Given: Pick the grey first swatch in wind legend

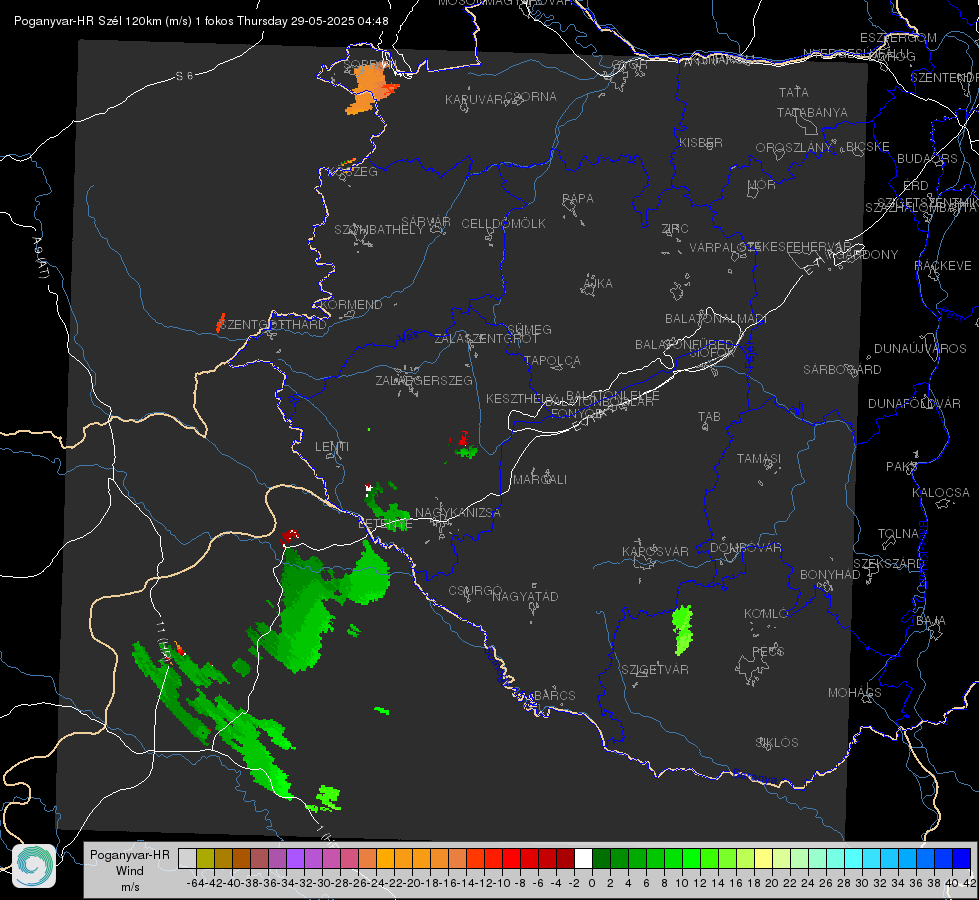Looking at the screenshot, I should [187, 859].
